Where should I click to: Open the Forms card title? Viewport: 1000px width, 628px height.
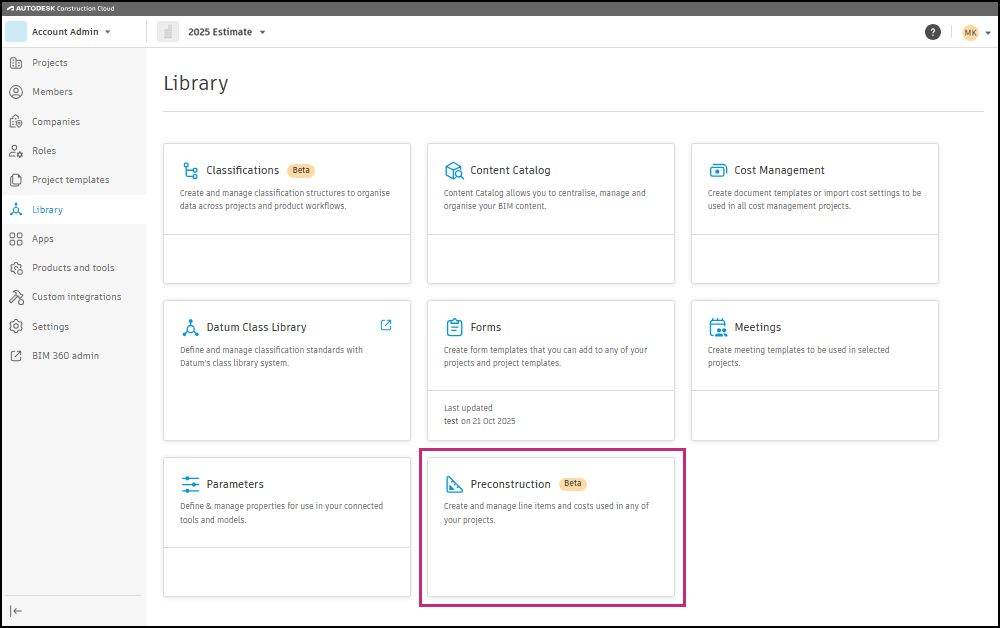click(x=485, y=327)
